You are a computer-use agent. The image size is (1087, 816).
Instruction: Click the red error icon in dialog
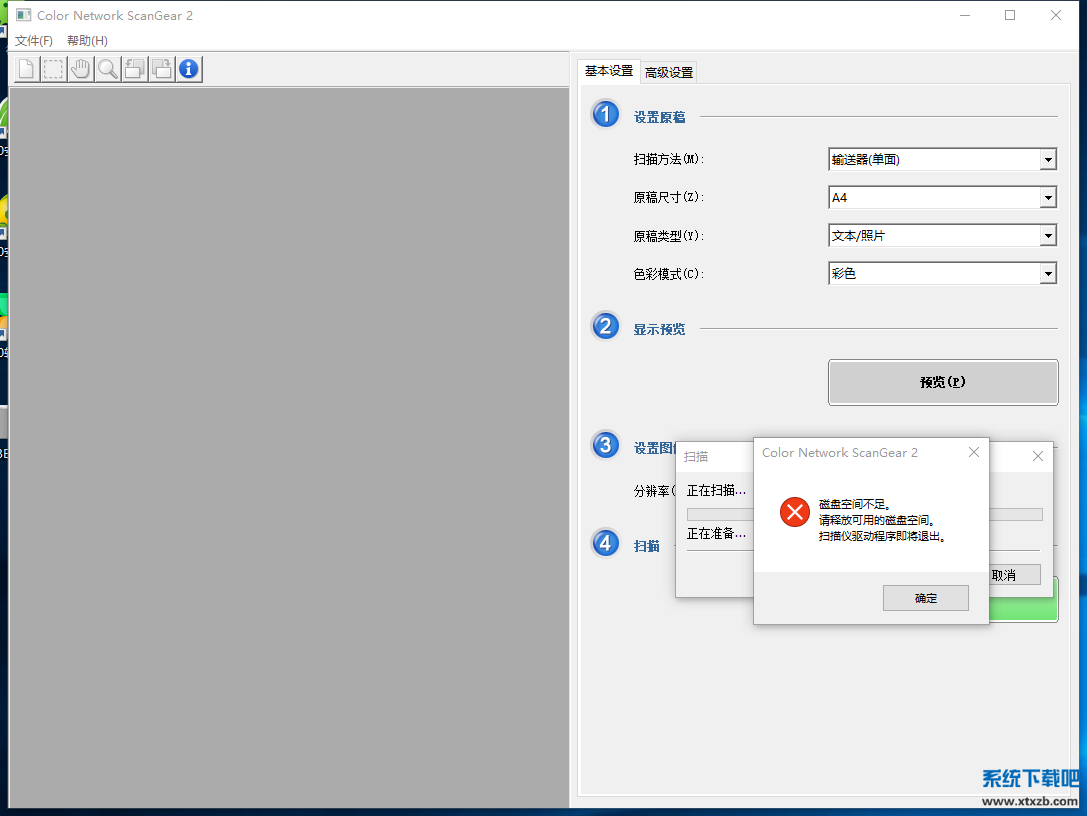tap(794, 513)
